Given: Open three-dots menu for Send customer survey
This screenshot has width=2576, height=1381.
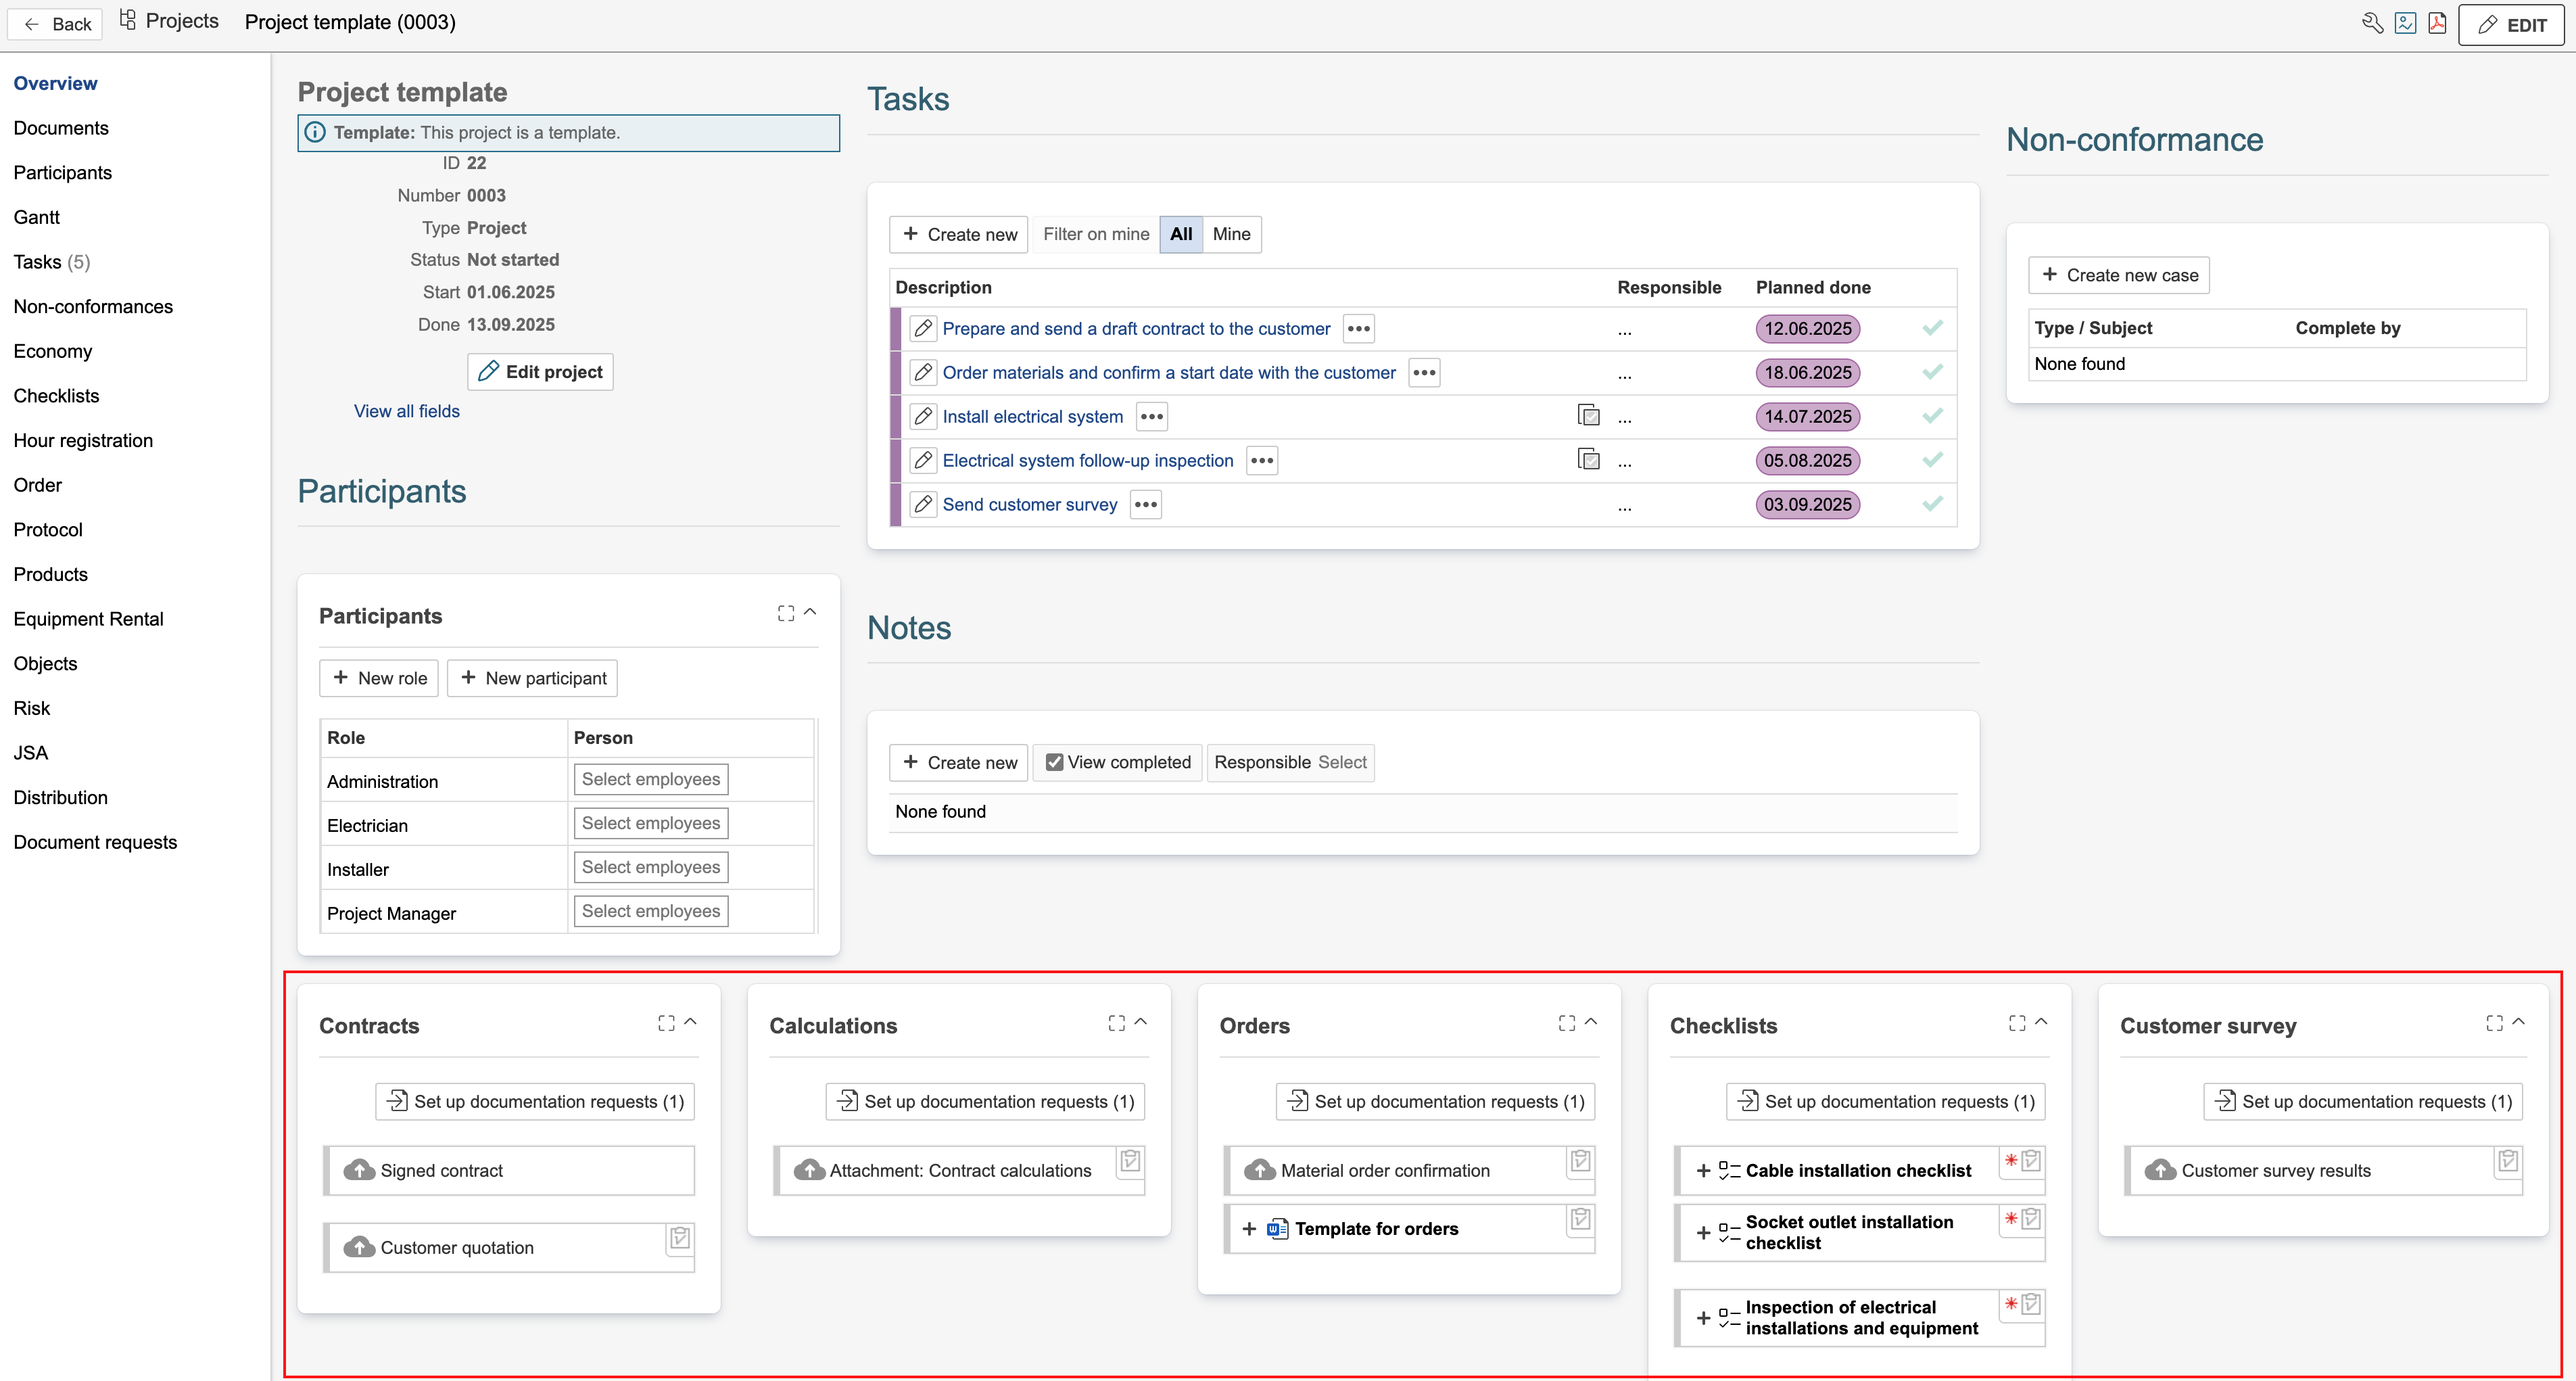Looking at the screenshot, I should [1146, 504].
